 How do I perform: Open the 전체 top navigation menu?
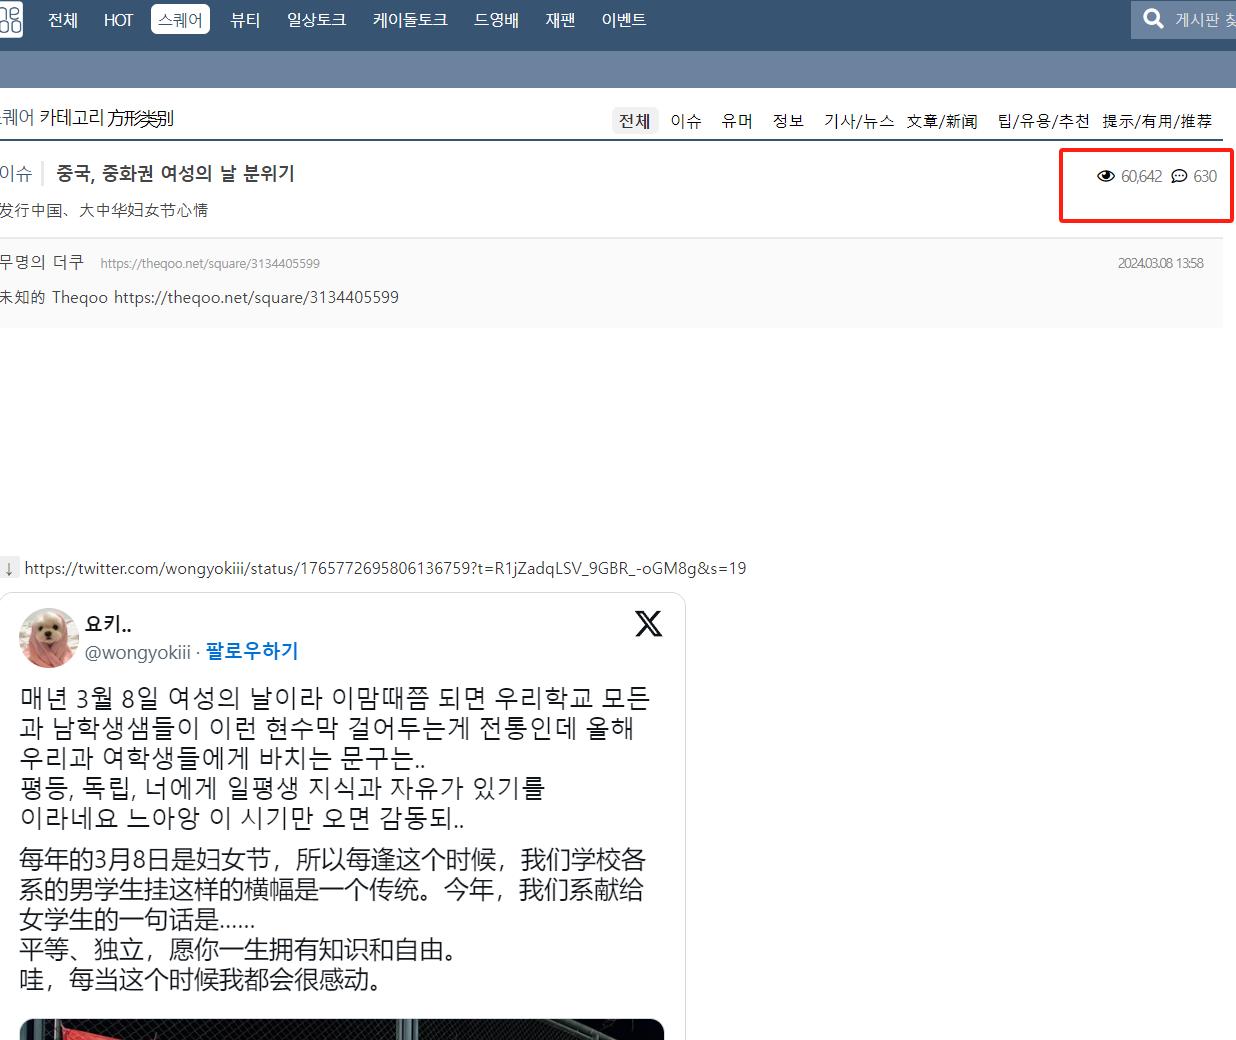point(63,20)
